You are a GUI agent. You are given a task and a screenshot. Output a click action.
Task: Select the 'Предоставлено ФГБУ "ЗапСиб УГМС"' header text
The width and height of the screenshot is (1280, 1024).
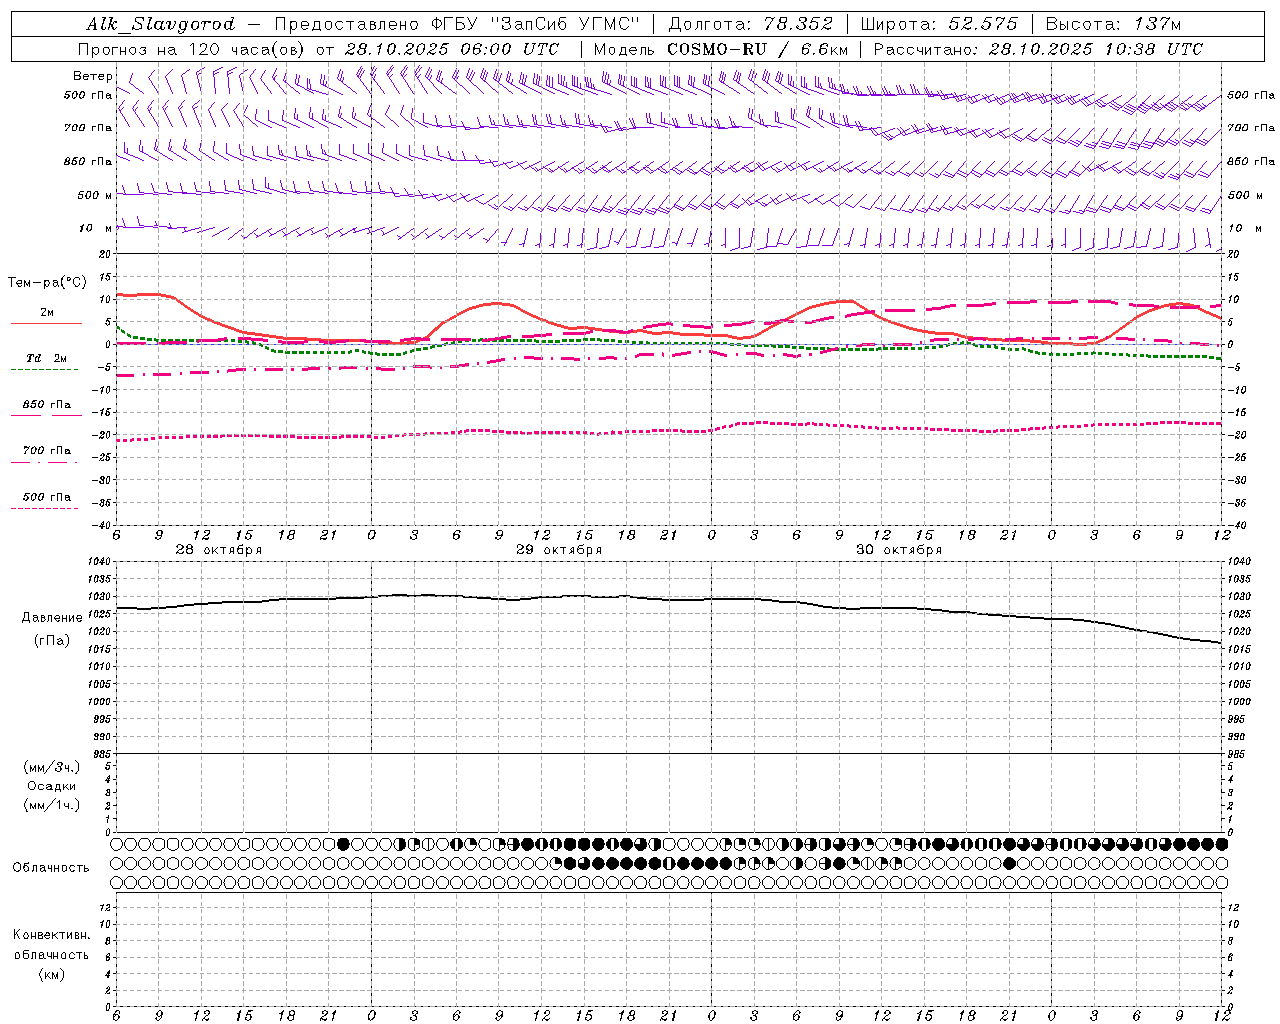click(456, 25)
